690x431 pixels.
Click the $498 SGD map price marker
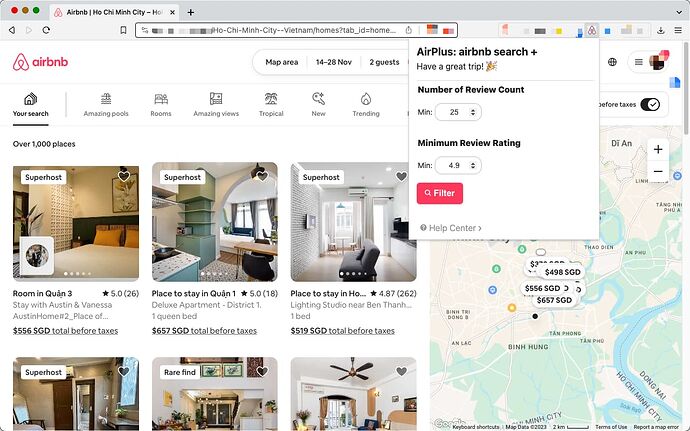(x=562, y=272)
